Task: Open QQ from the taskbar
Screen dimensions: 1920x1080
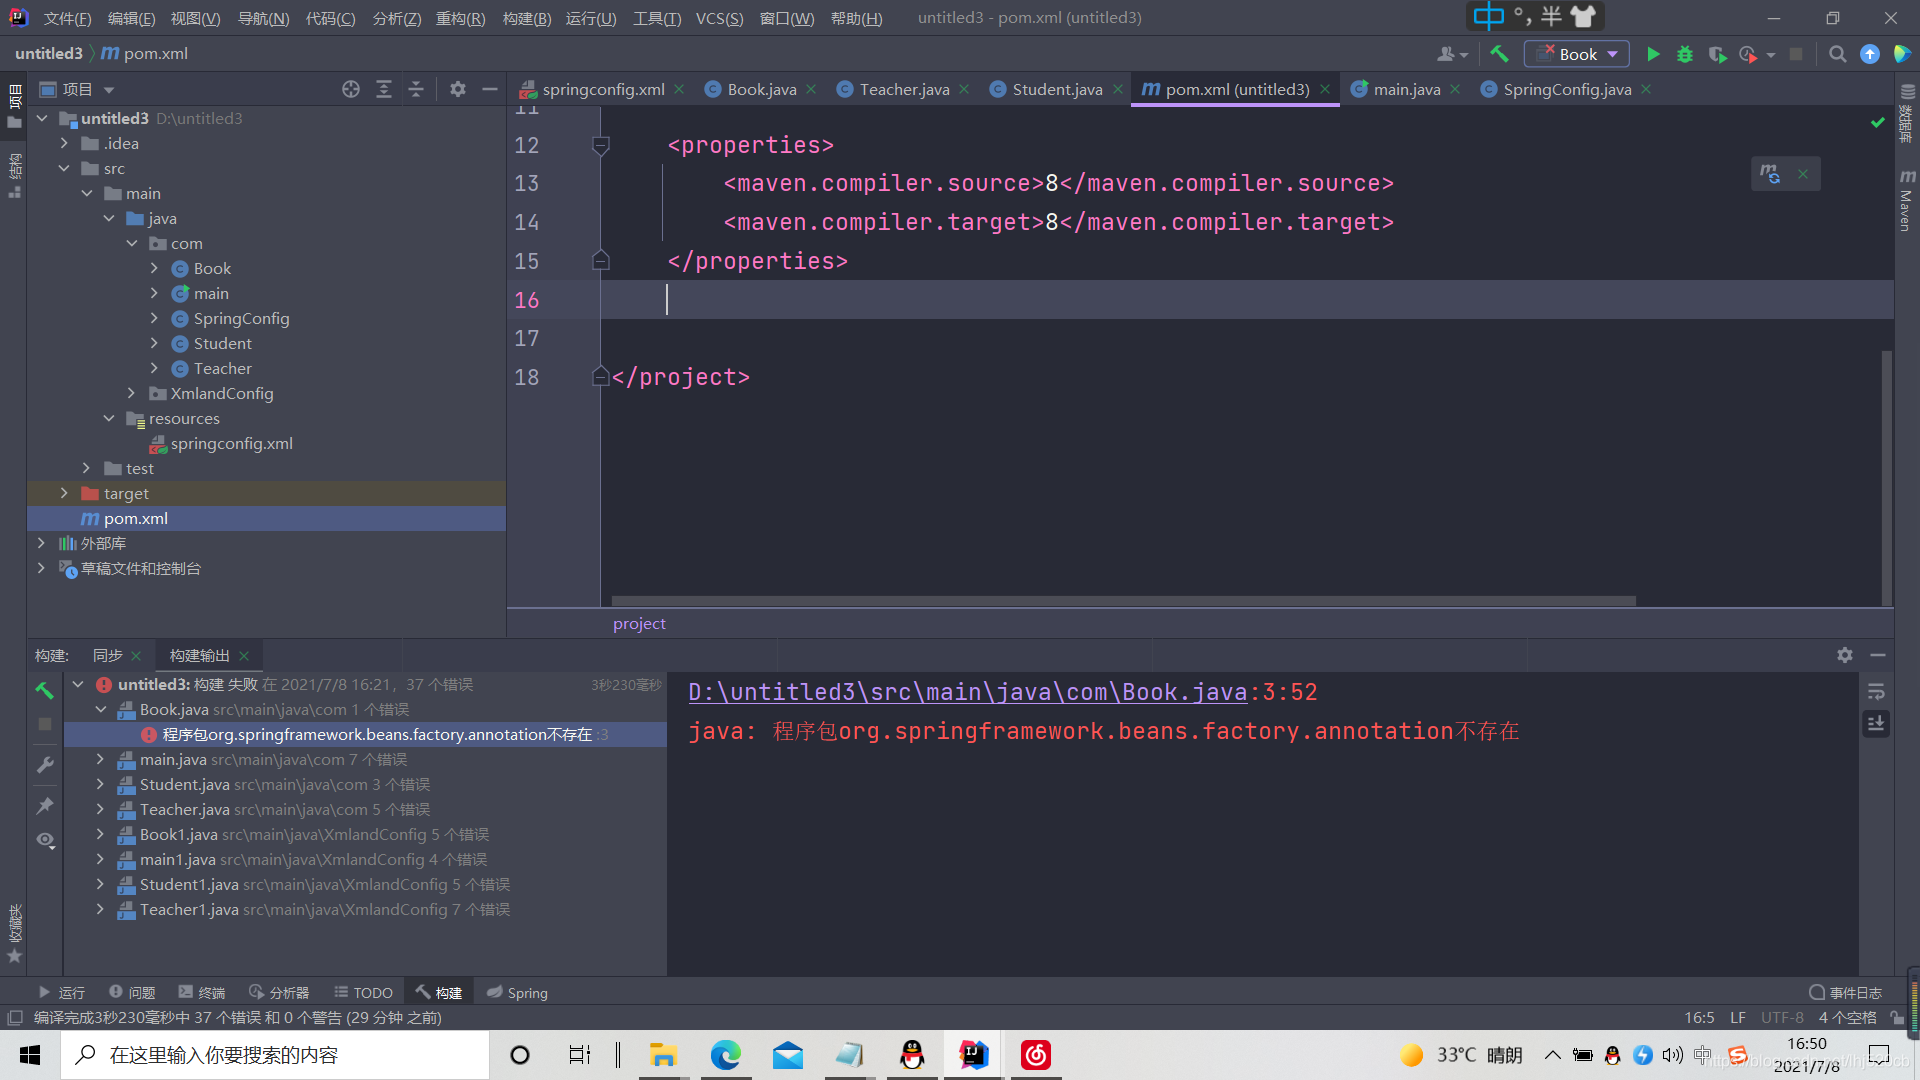Action: [911, 1054]
